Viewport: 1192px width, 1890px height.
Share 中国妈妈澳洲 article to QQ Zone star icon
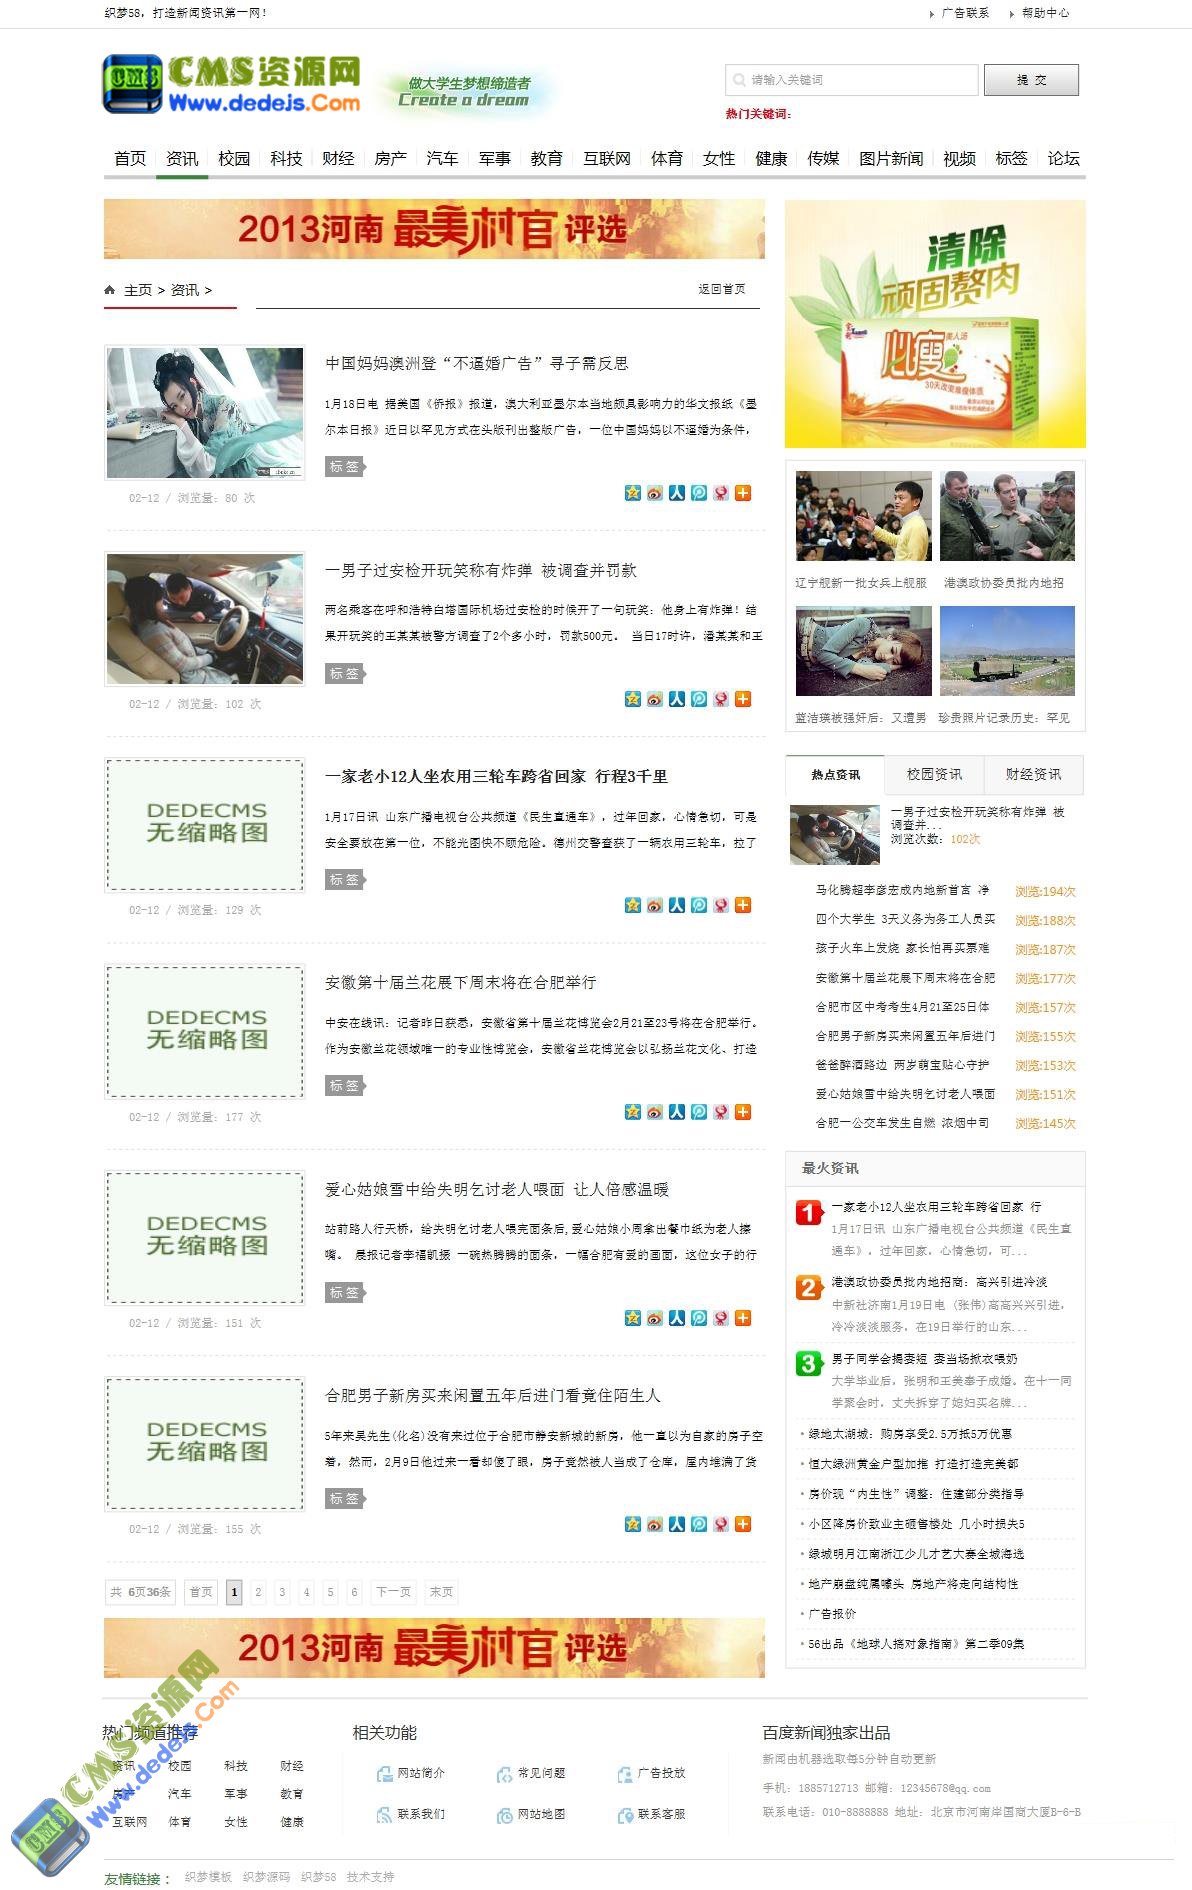click(632, 492)
